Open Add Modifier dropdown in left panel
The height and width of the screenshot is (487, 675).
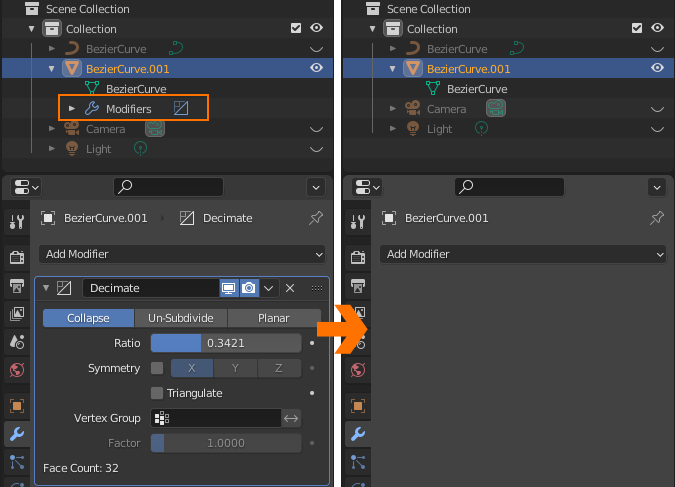pyautogui.click(x=182, y=254)
